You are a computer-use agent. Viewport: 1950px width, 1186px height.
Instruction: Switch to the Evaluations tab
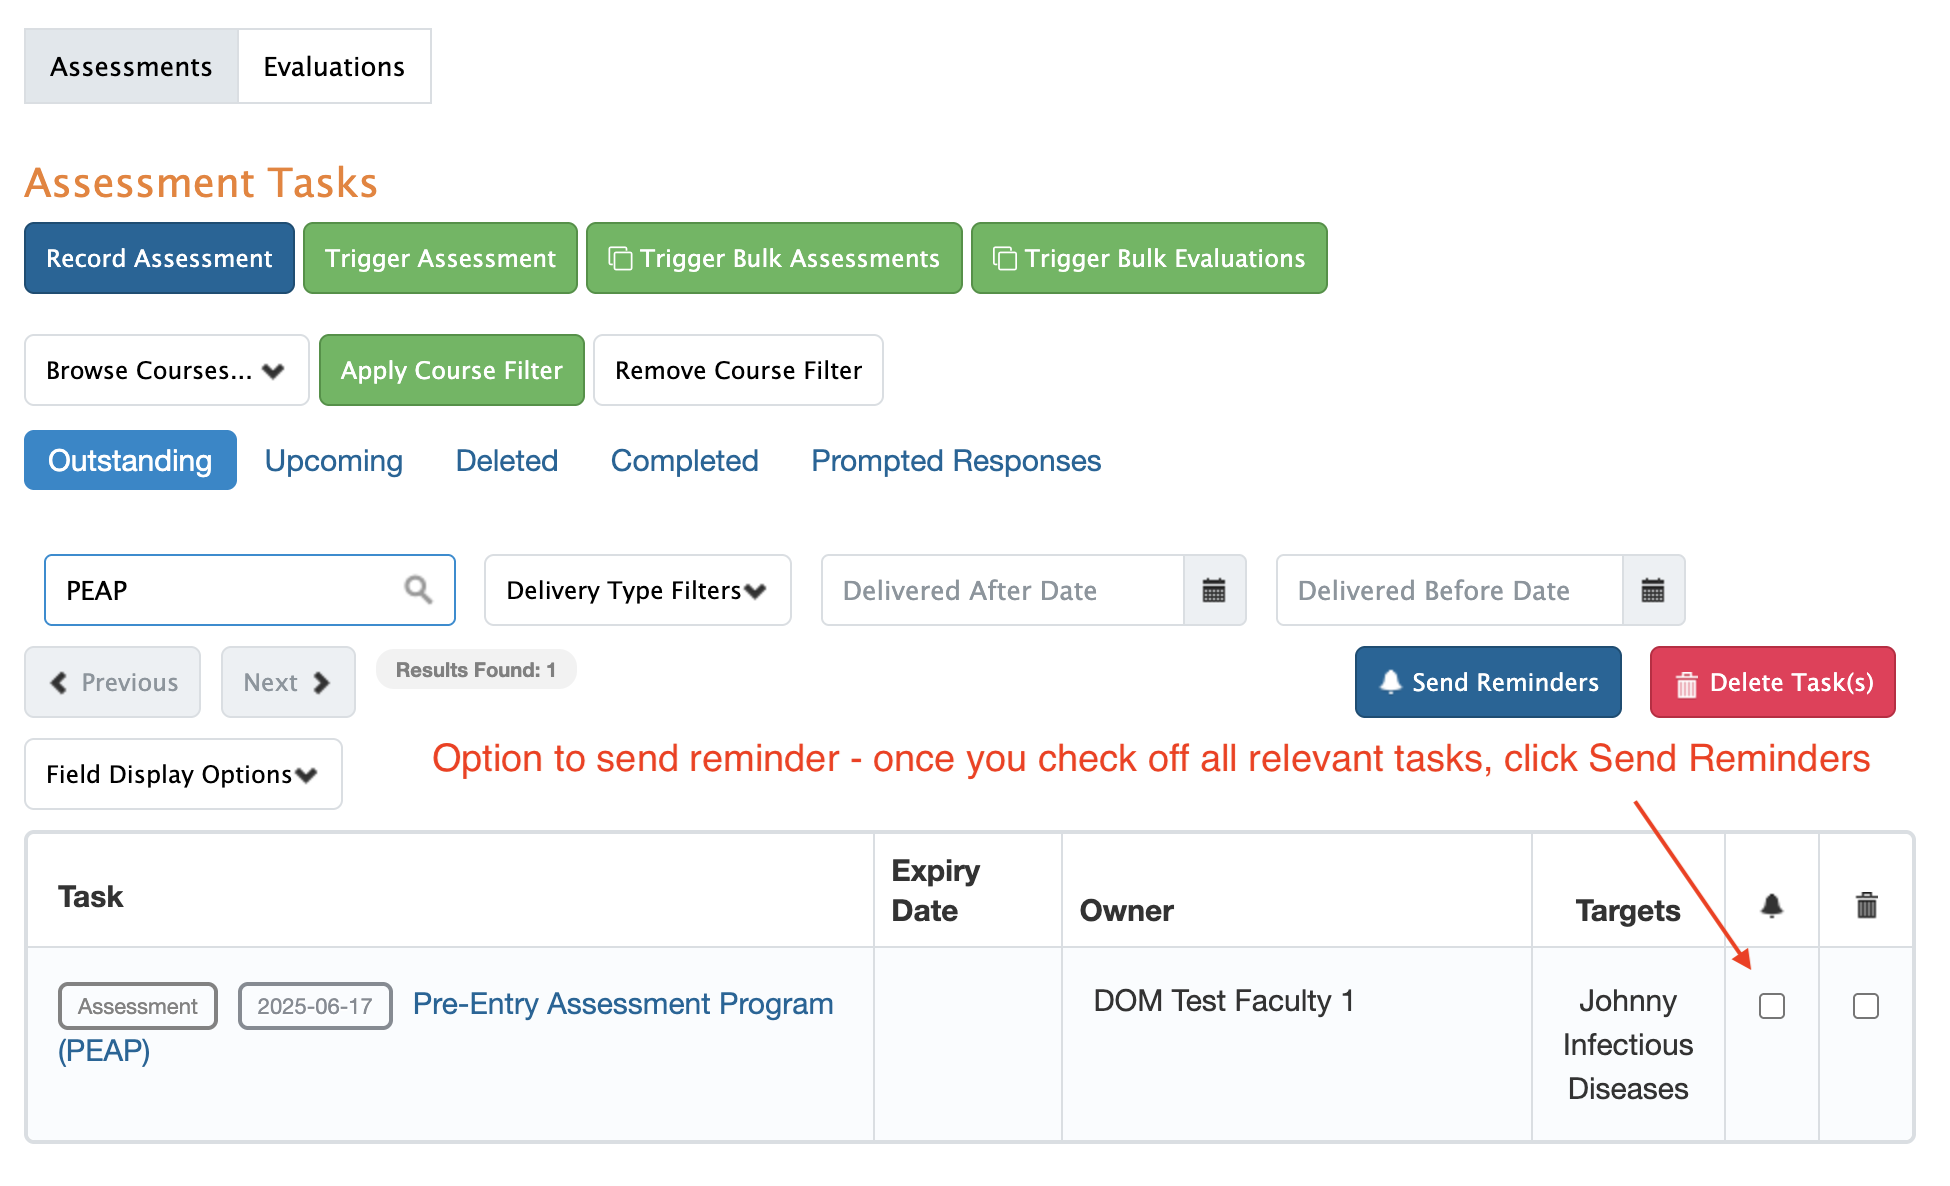(334, 66)
